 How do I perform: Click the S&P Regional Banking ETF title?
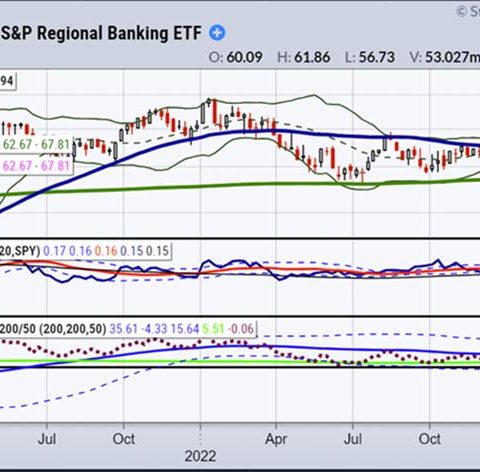click(x=101, y=33)
